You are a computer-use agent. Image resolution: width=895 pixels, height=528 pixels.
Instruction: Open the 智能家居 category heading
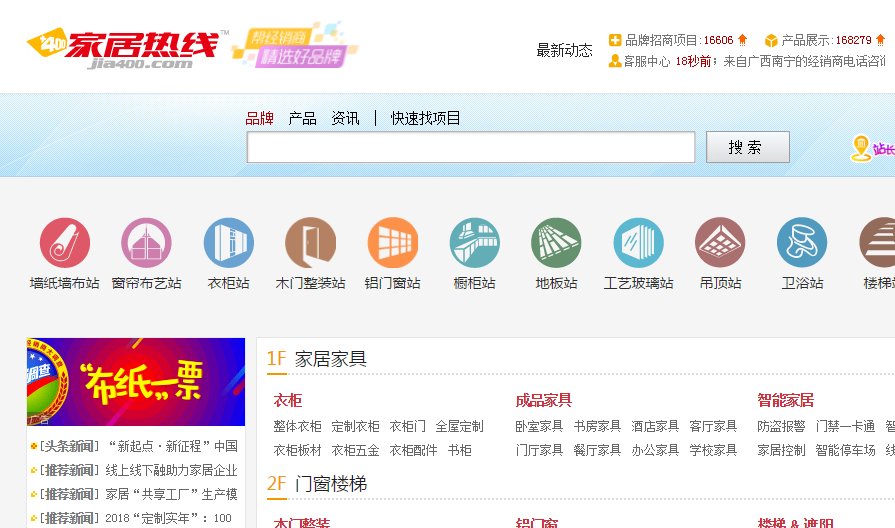click(785, 400)
